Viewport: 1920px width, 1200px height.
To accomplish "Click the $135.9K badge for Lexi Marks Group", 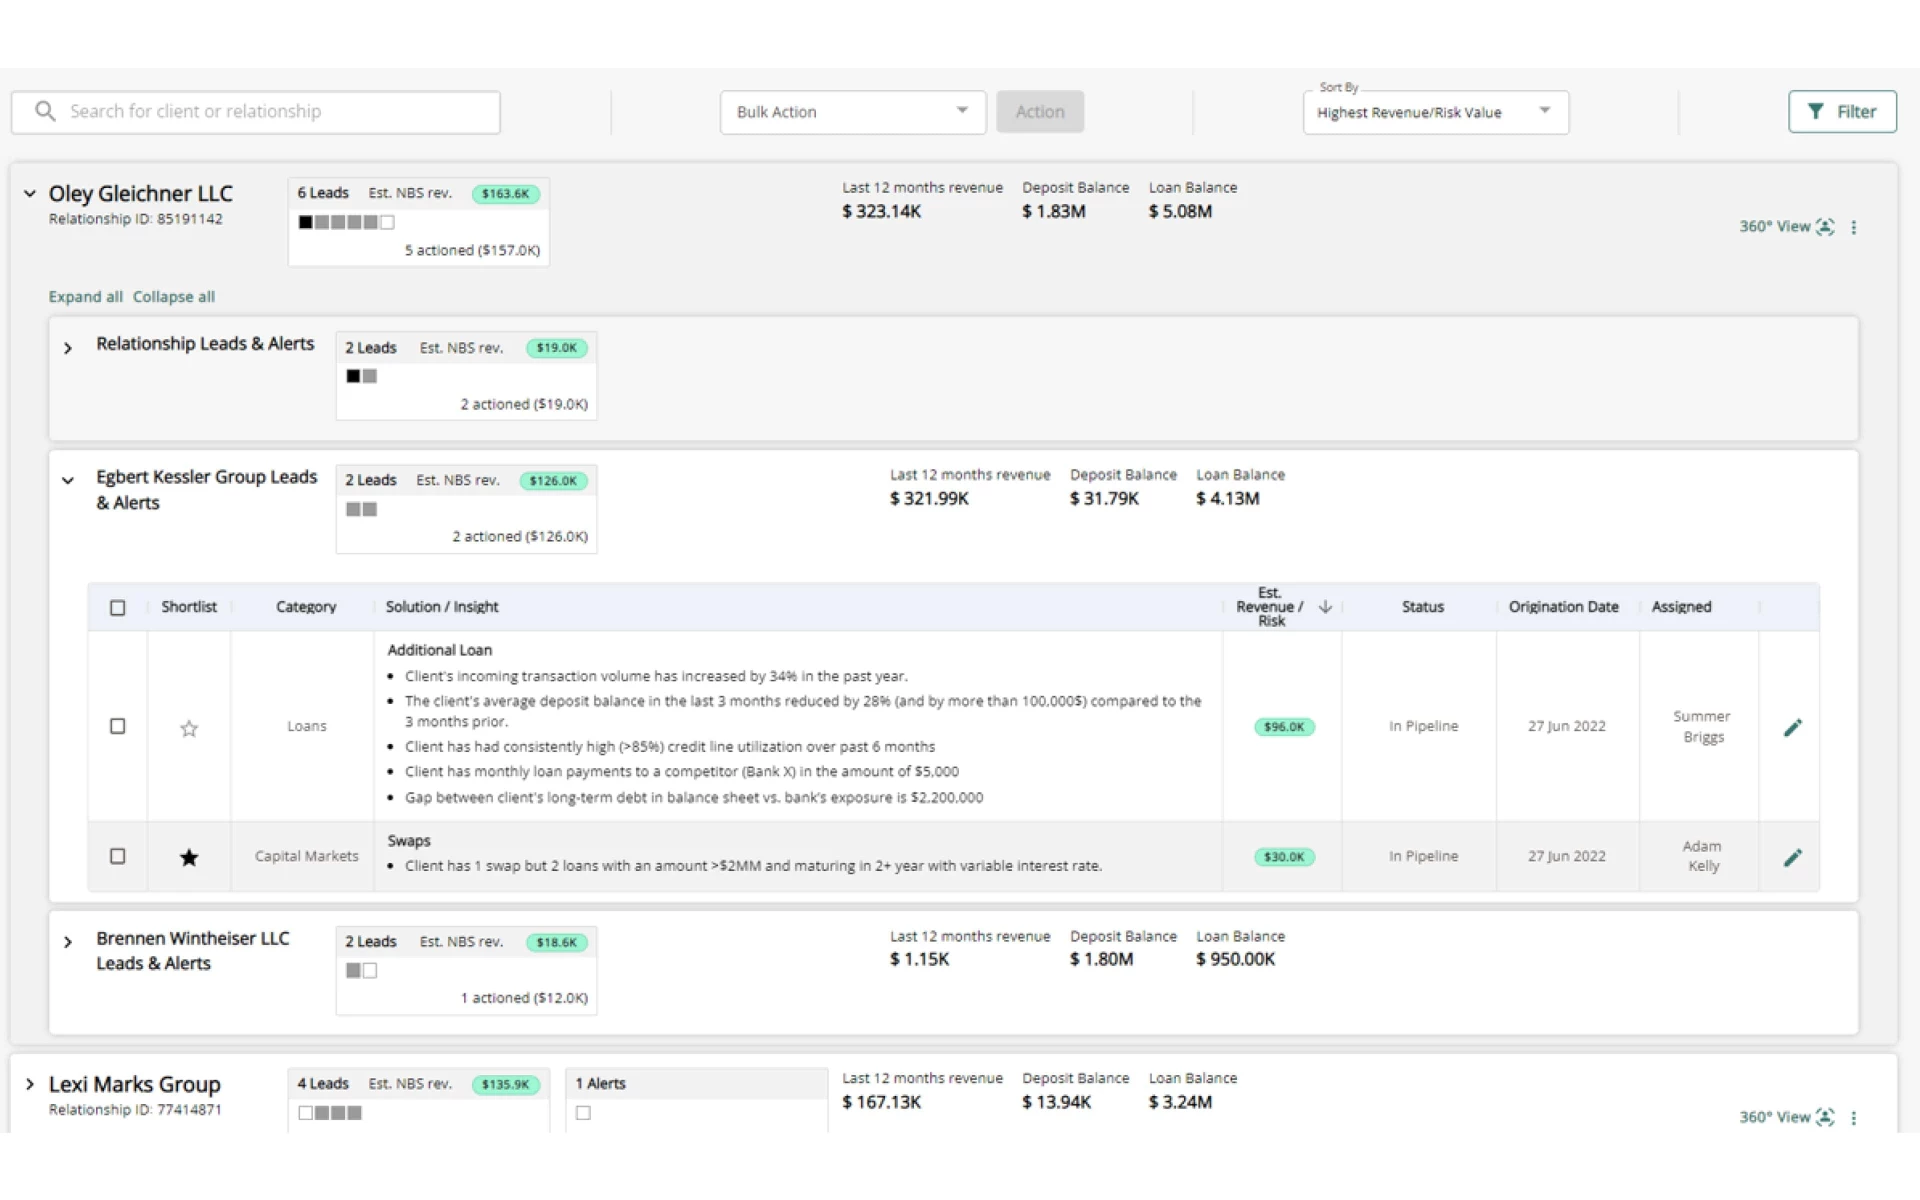I will click(506, 1085).
